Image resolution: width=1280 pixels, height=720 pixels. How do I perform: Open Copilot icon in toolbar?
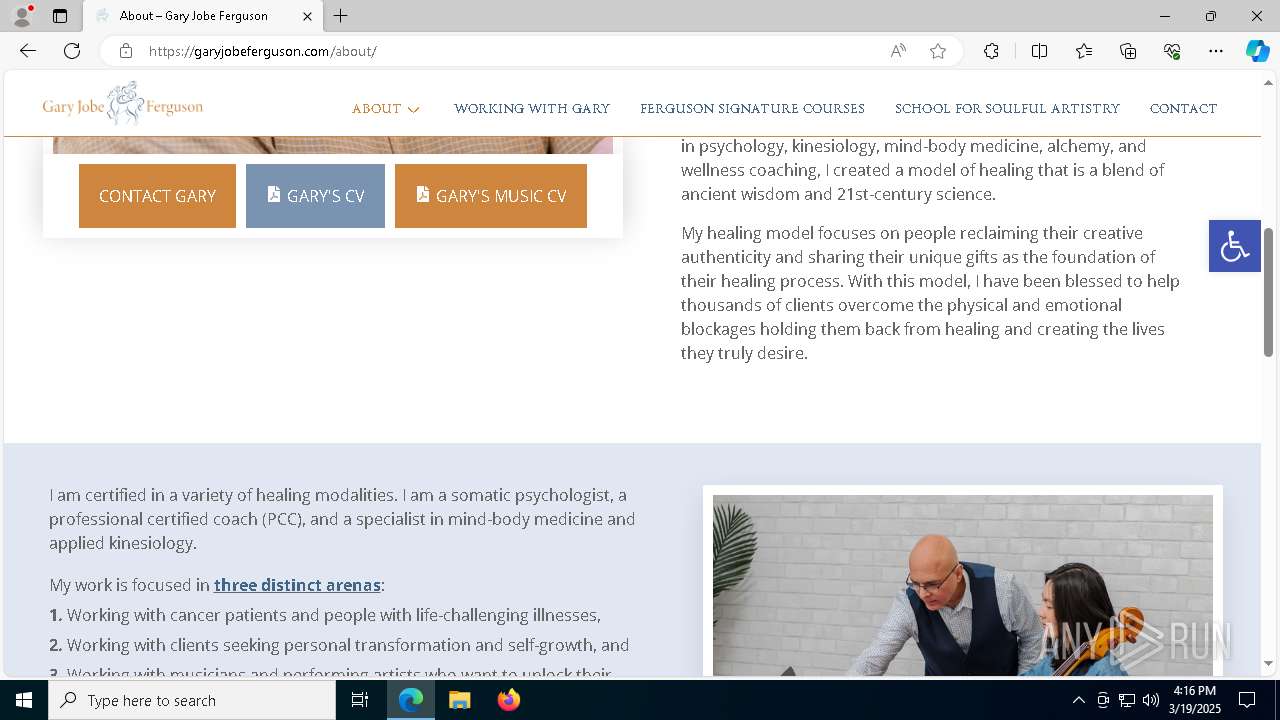point(1257,51)
